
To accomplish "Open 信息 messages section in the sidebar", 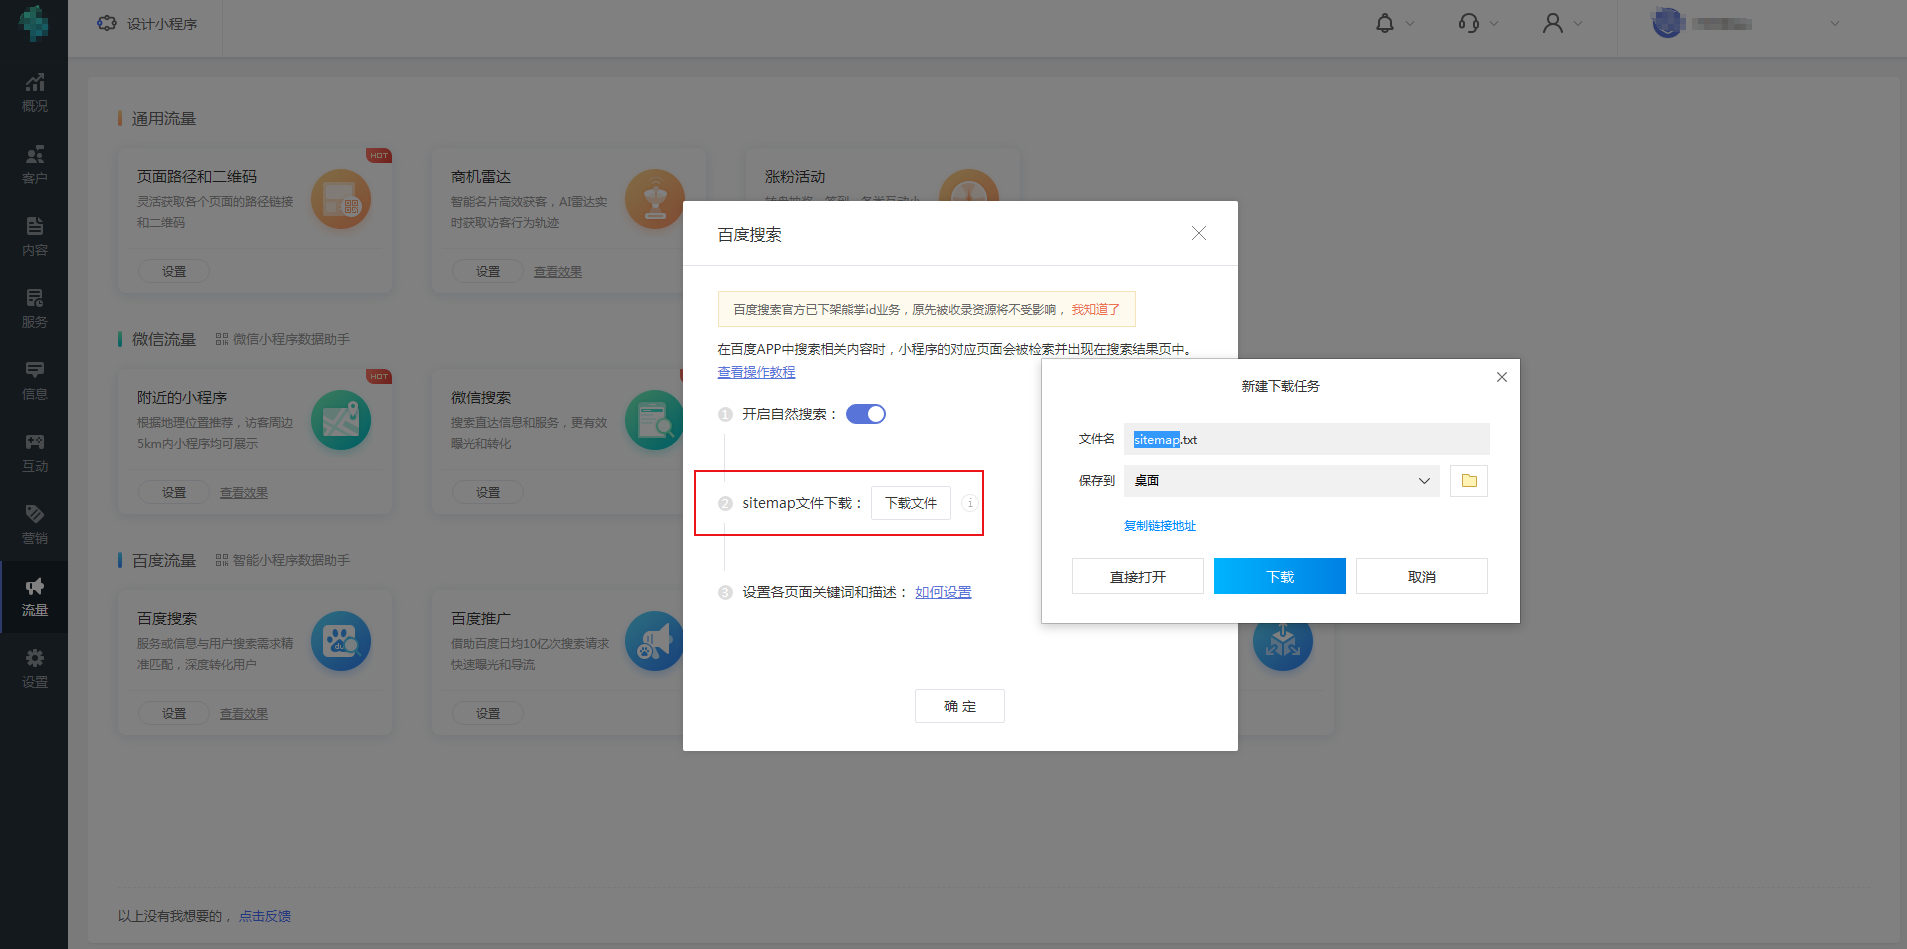I will (x=34, y=381).
